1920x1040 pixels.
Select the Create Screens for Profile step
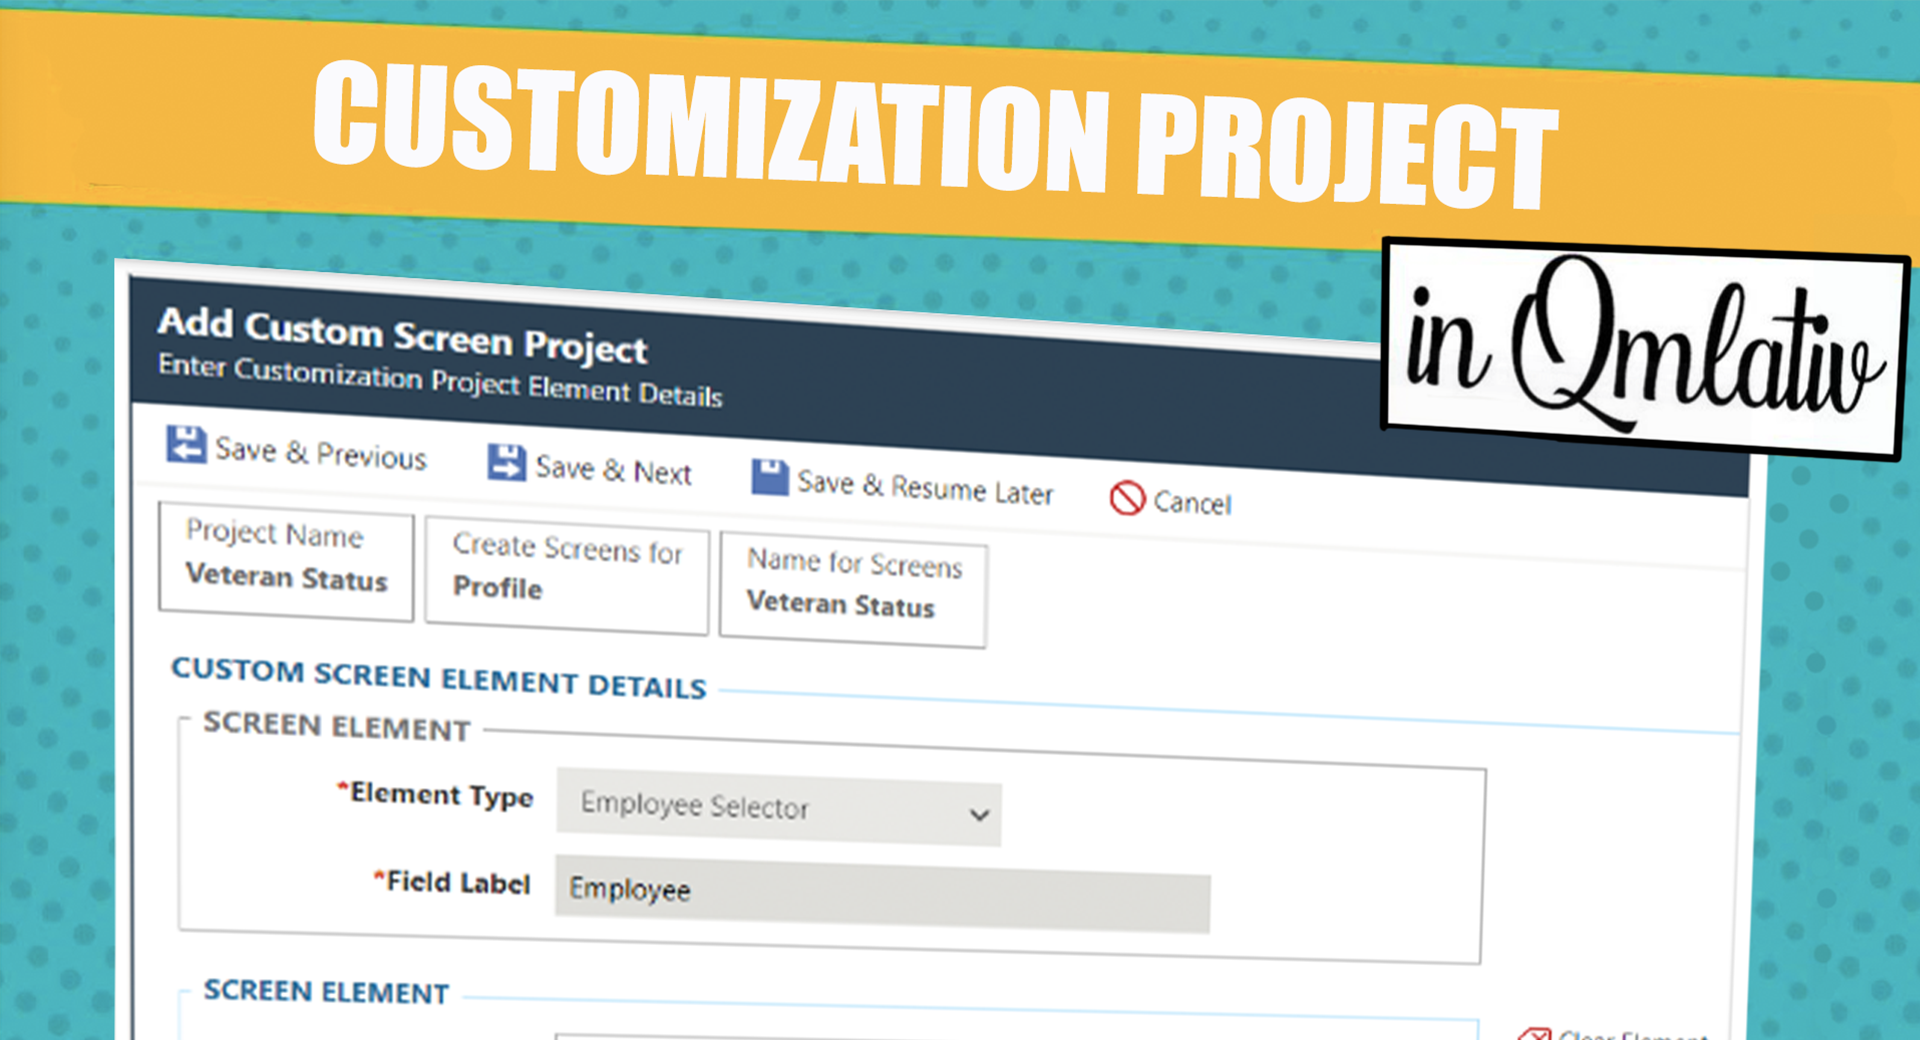pyautogui.click(x=566, y=572)
